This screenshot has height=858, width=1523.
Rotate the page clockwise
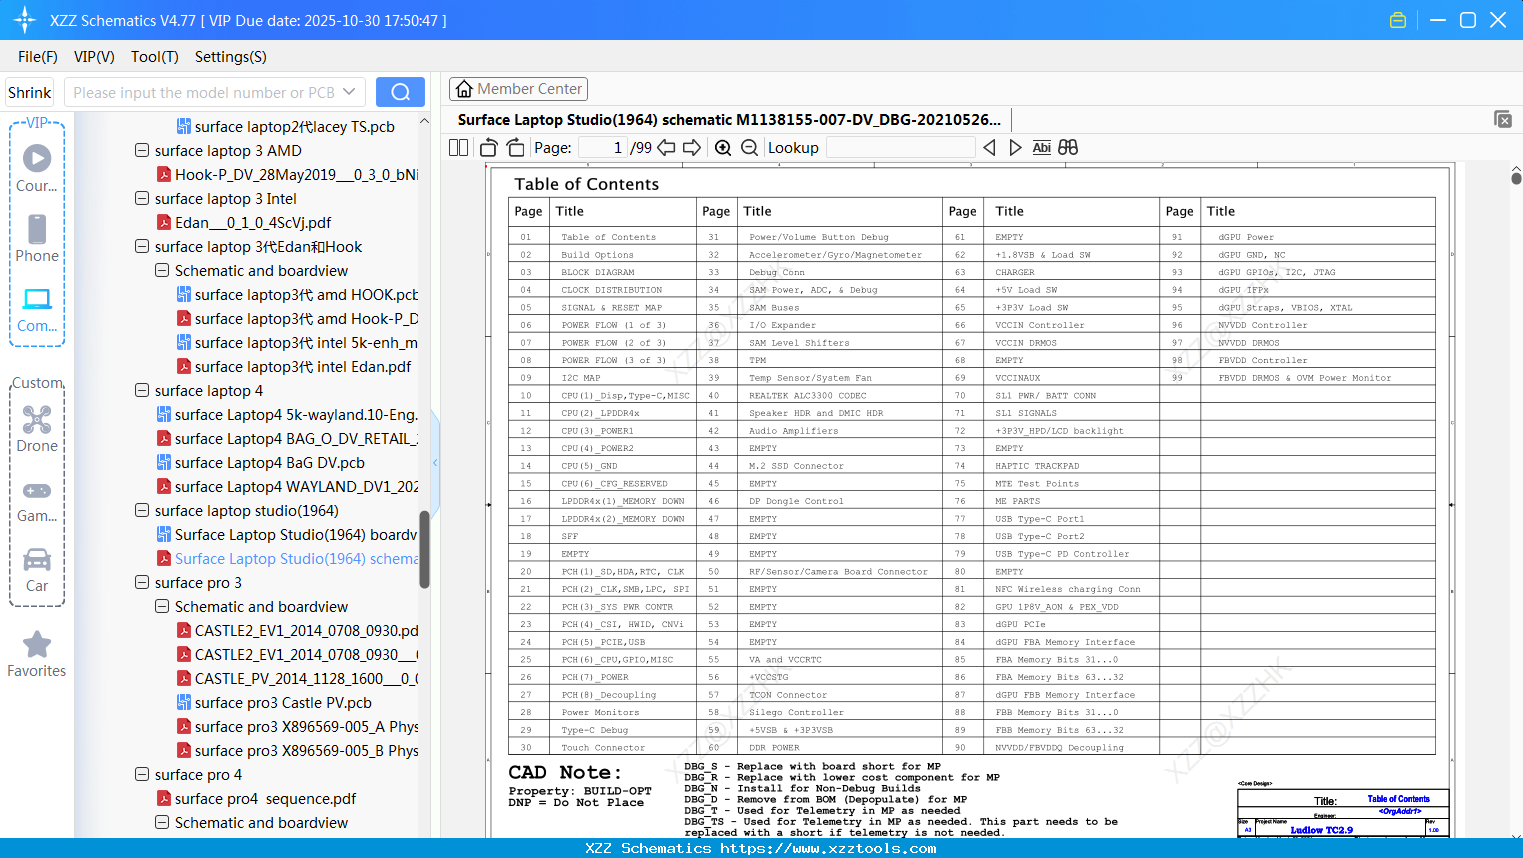click(x=515, y=147)
